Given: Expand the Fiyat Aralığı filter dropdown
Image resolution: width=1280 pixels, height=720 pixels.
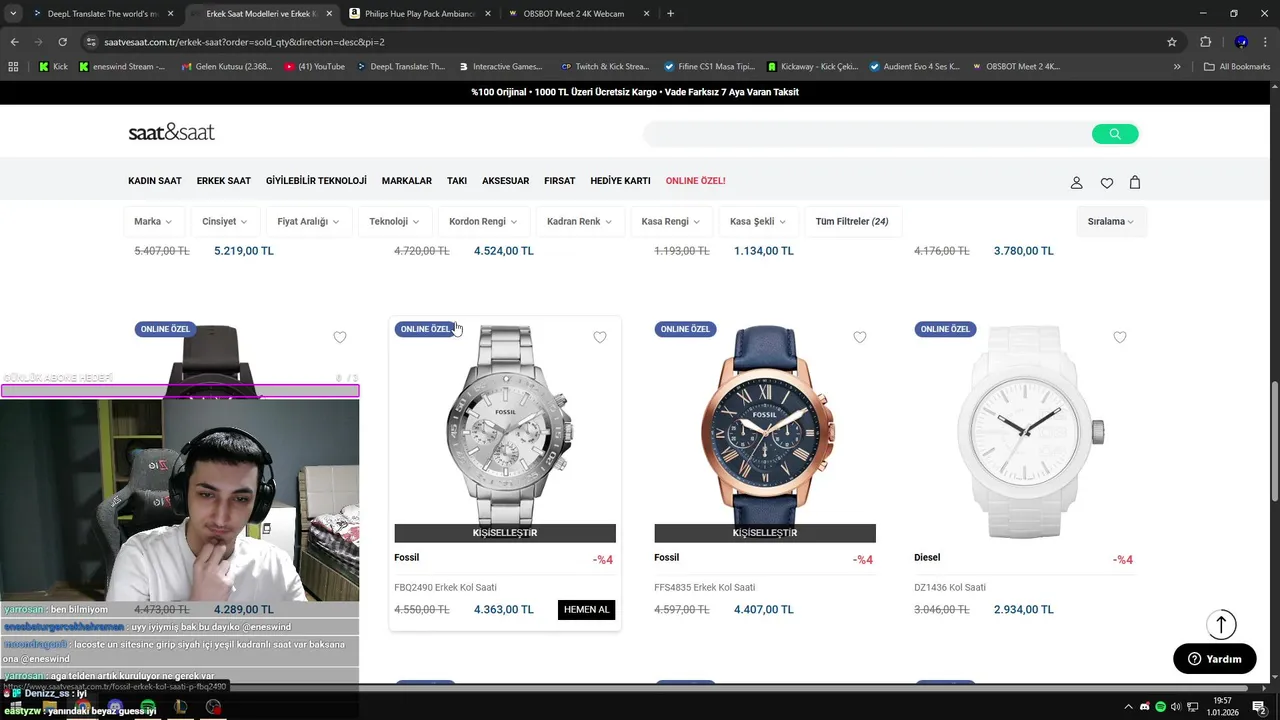Looking at the screenshot, I should 308,221.
